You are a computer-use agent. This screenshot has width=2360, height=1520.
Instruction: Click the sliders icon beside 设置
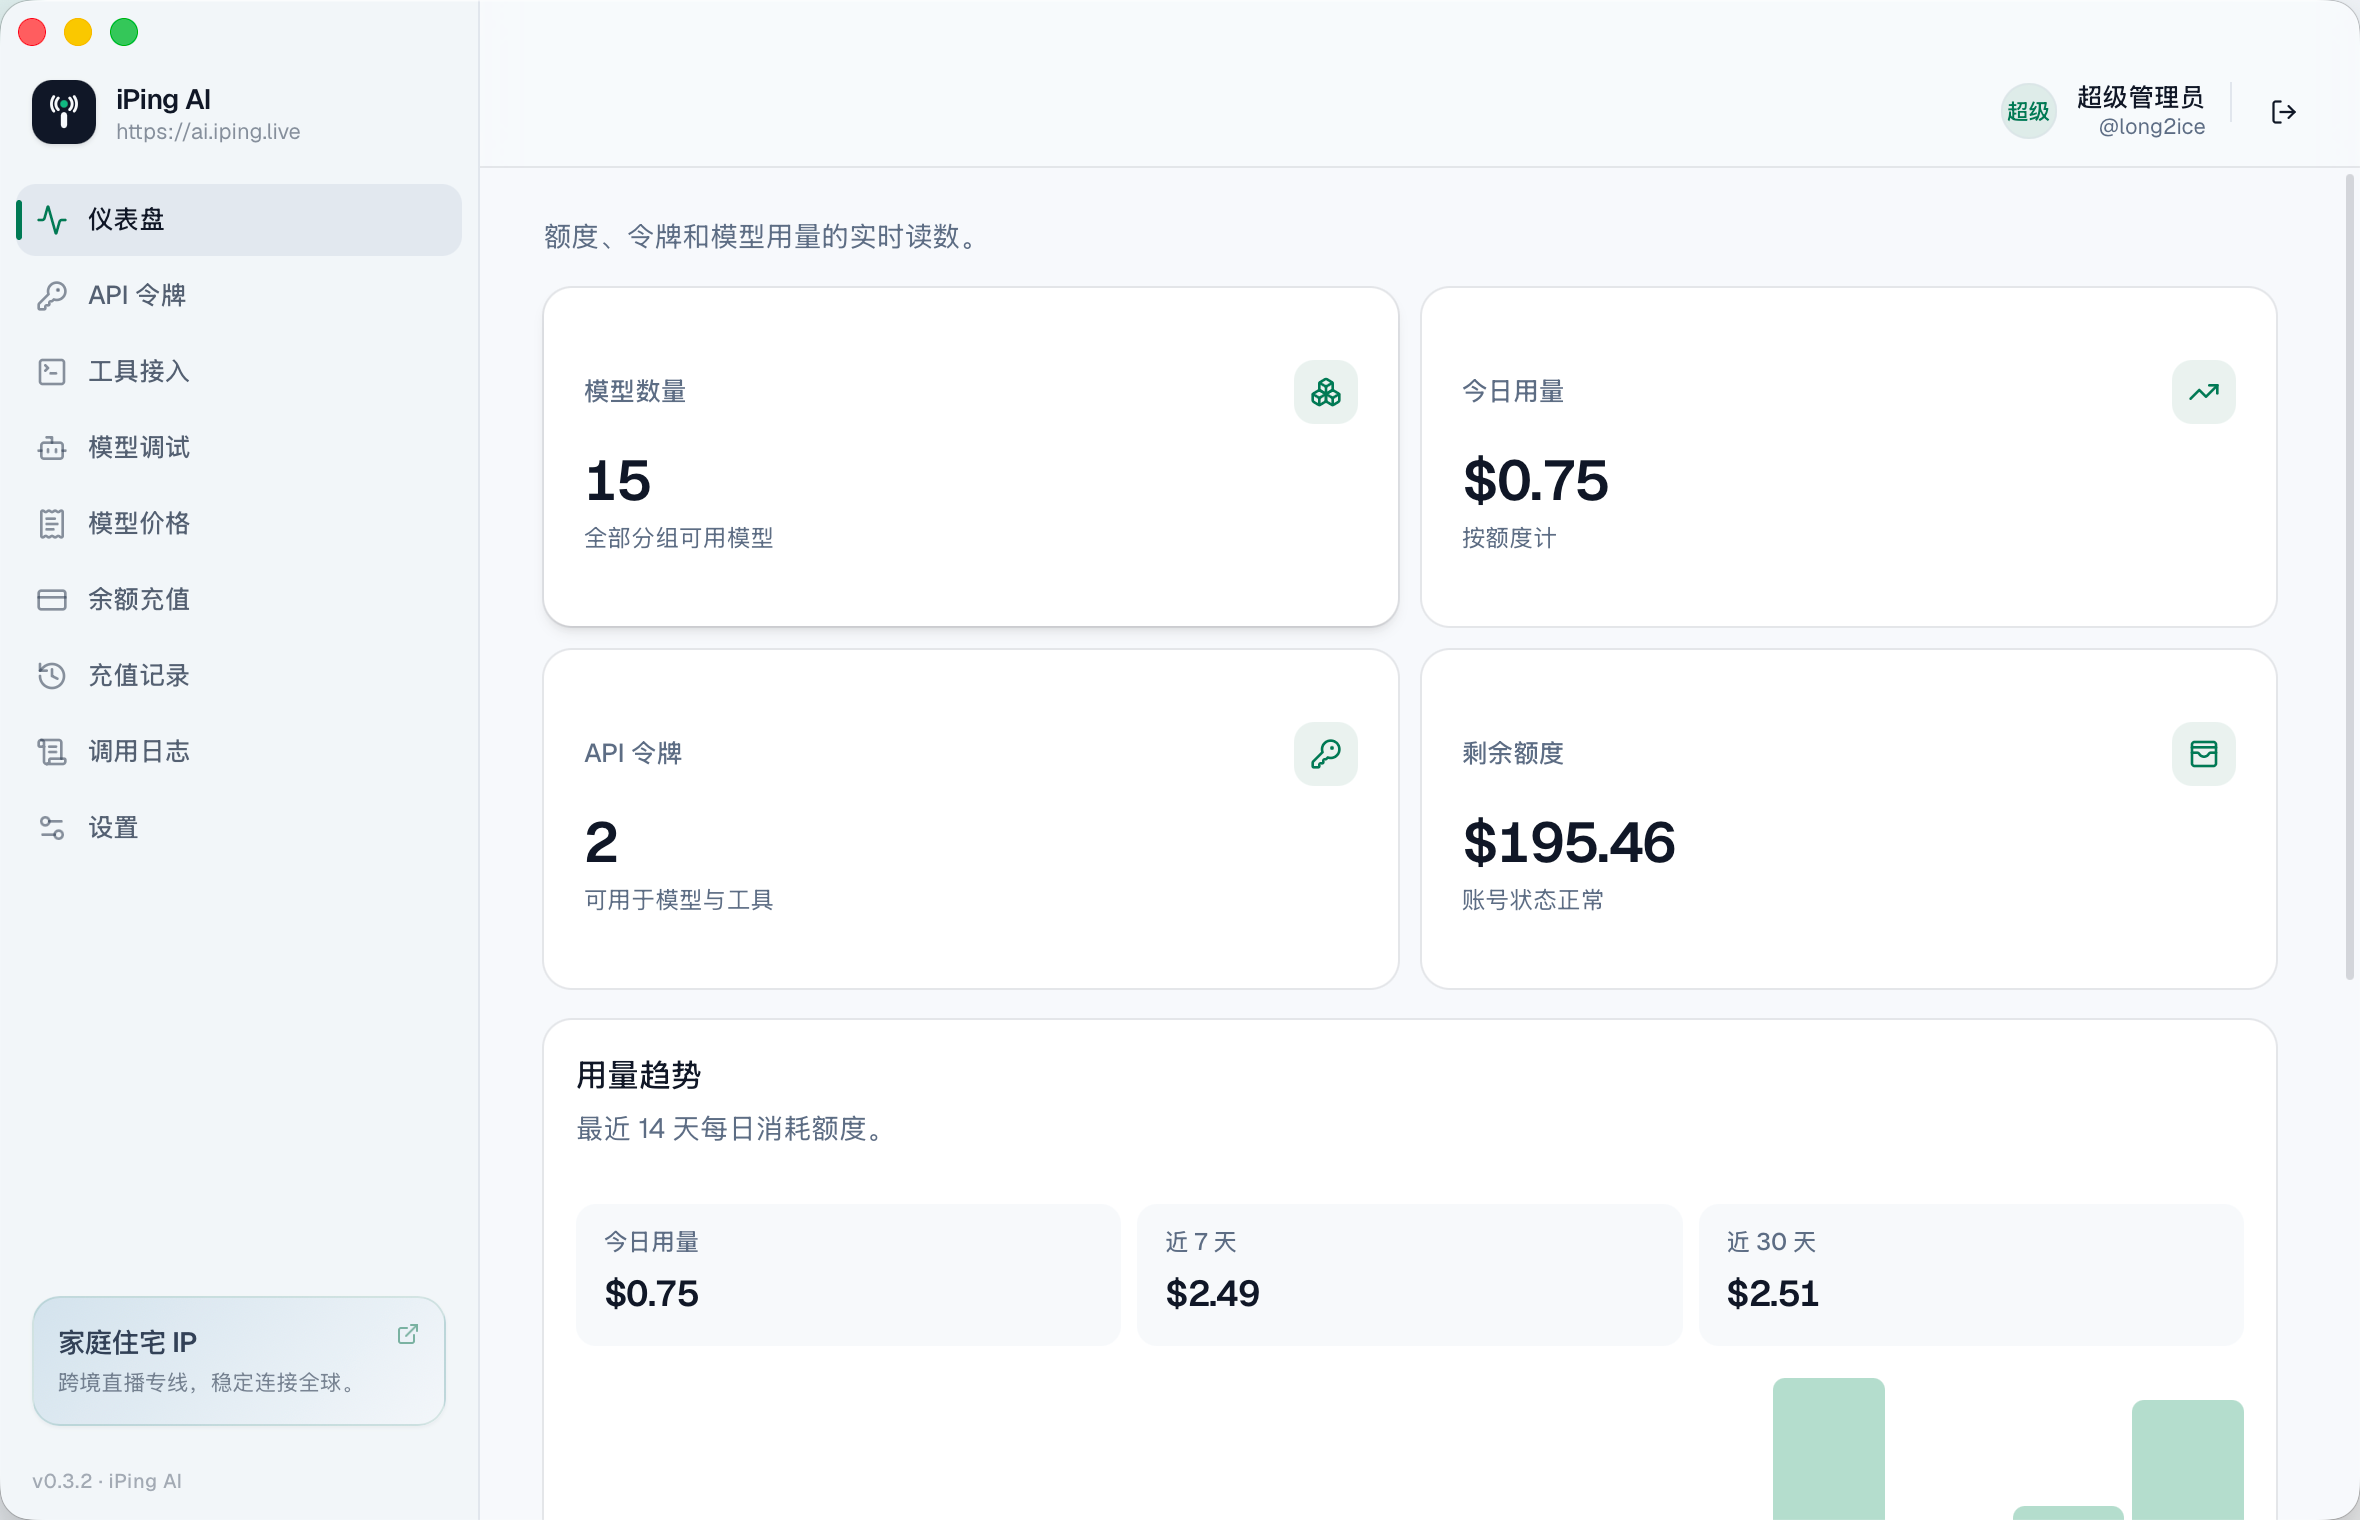click(x=52, y=827)
